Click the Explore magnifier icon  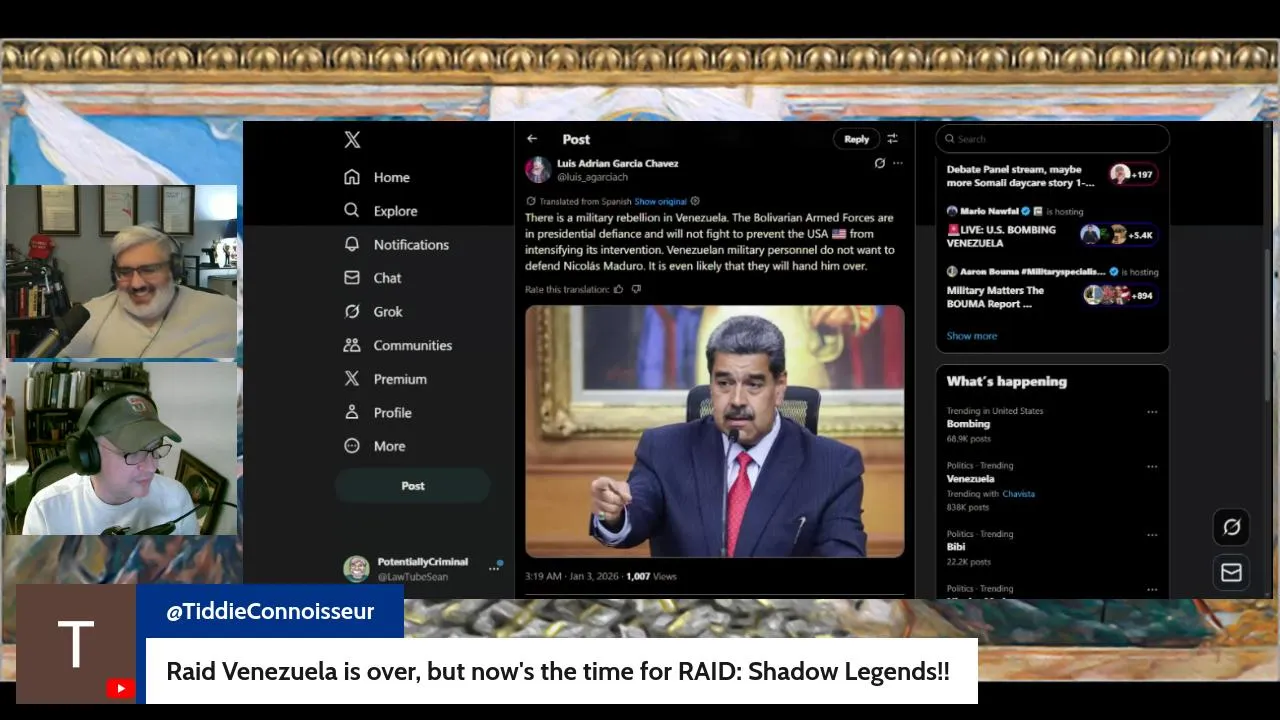(x=352, y=211)
